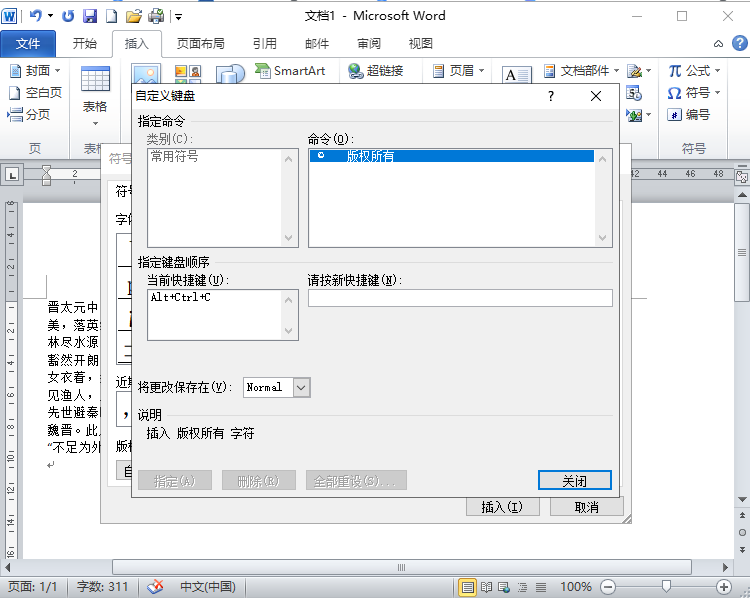Image resolution: width=750 pixels, height=598 pixels.
Task: Switch to the 视图 view tab
Action: click(x=420, y=44)
